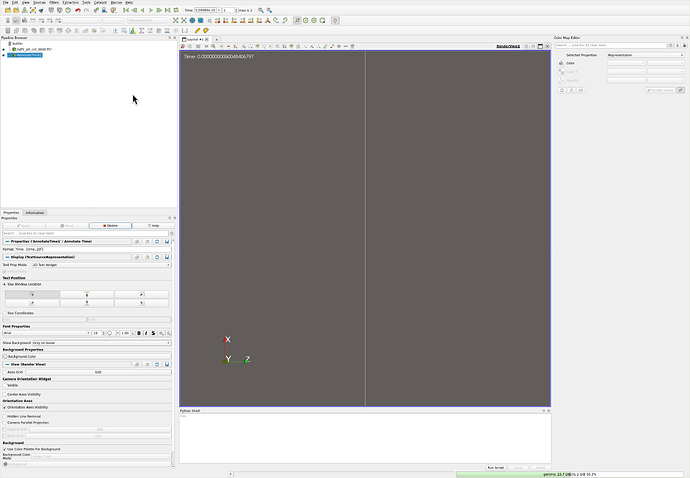Image resolution: width=690 pixels, height=478 pixels.
Task: Open the greyed Representation toolbar combo box
Action: 147,20
